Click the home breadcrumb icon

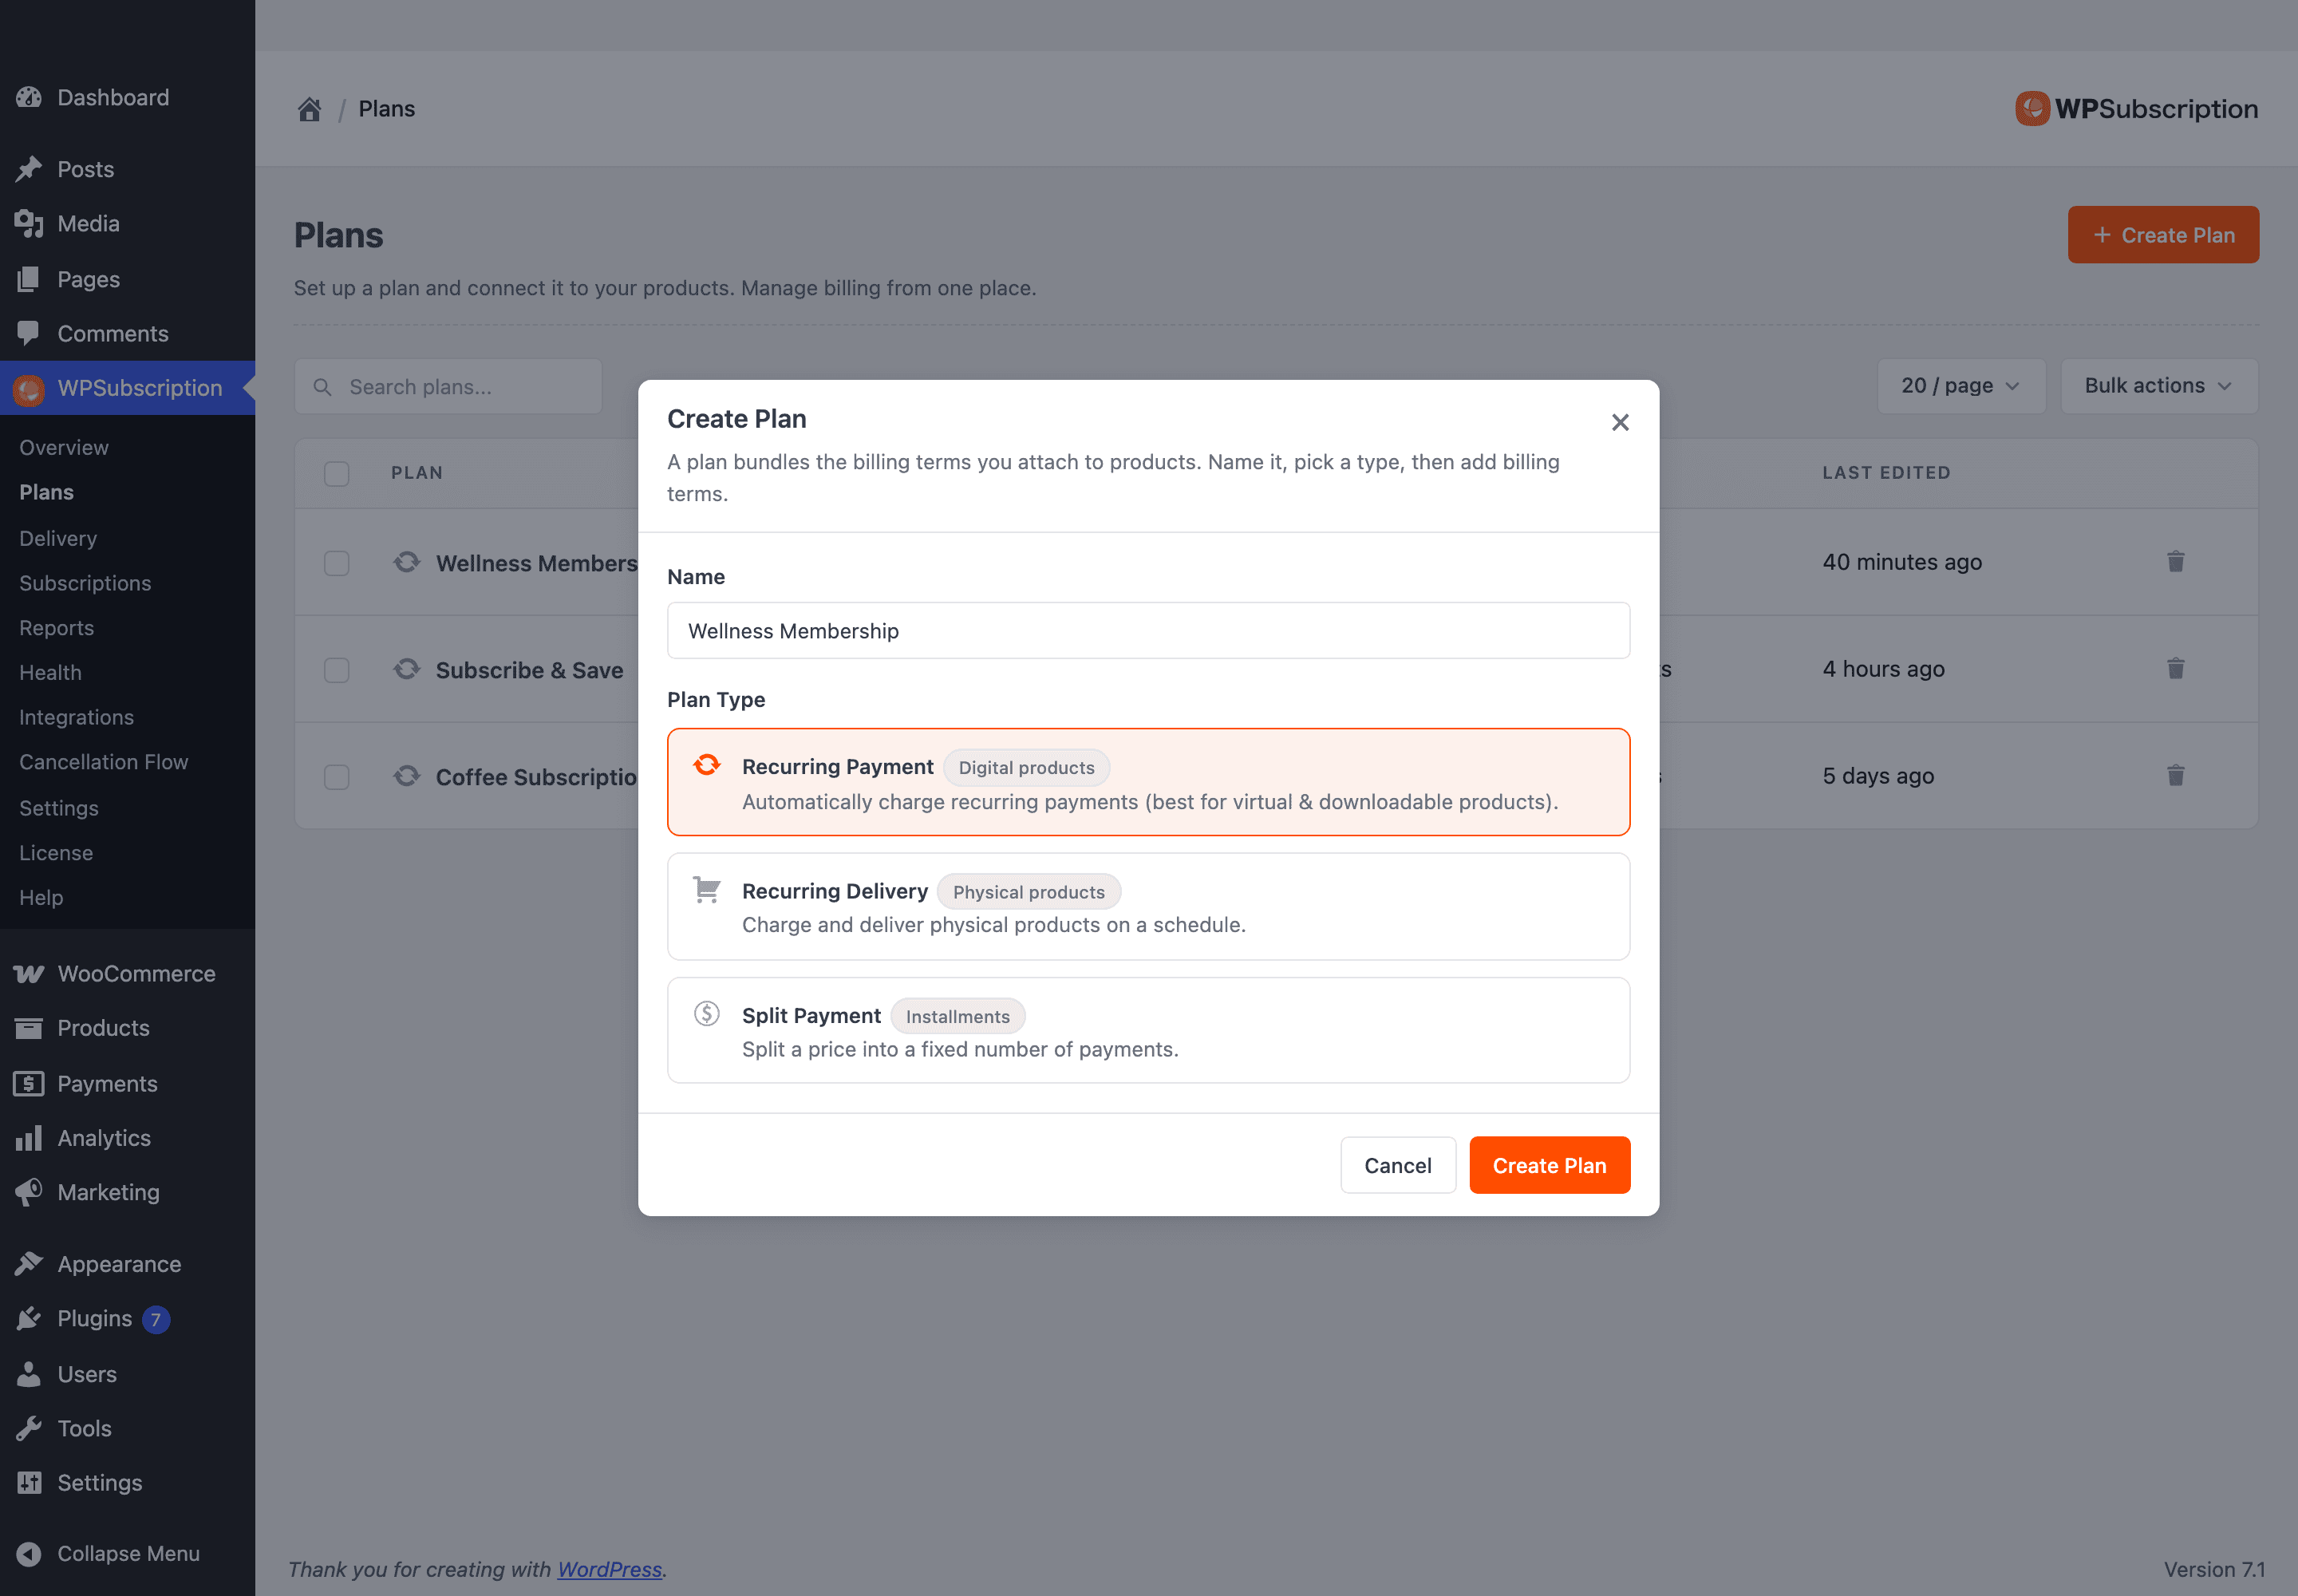[310, 109]
